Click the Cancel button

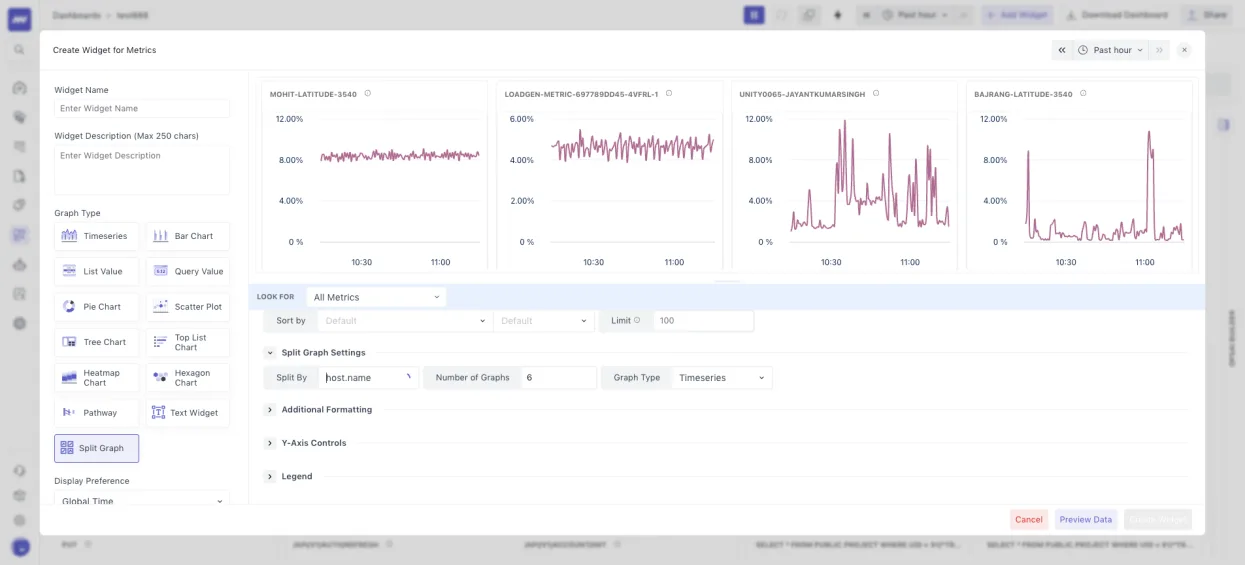click(1029, 520)
